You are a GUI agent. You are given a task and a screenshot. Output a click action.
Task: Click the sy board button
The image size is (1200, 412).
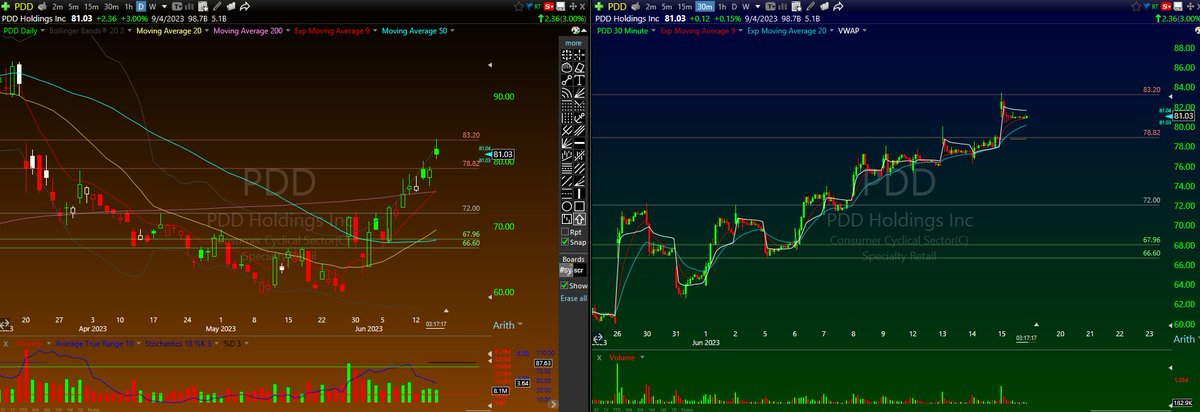click(566, 271)
